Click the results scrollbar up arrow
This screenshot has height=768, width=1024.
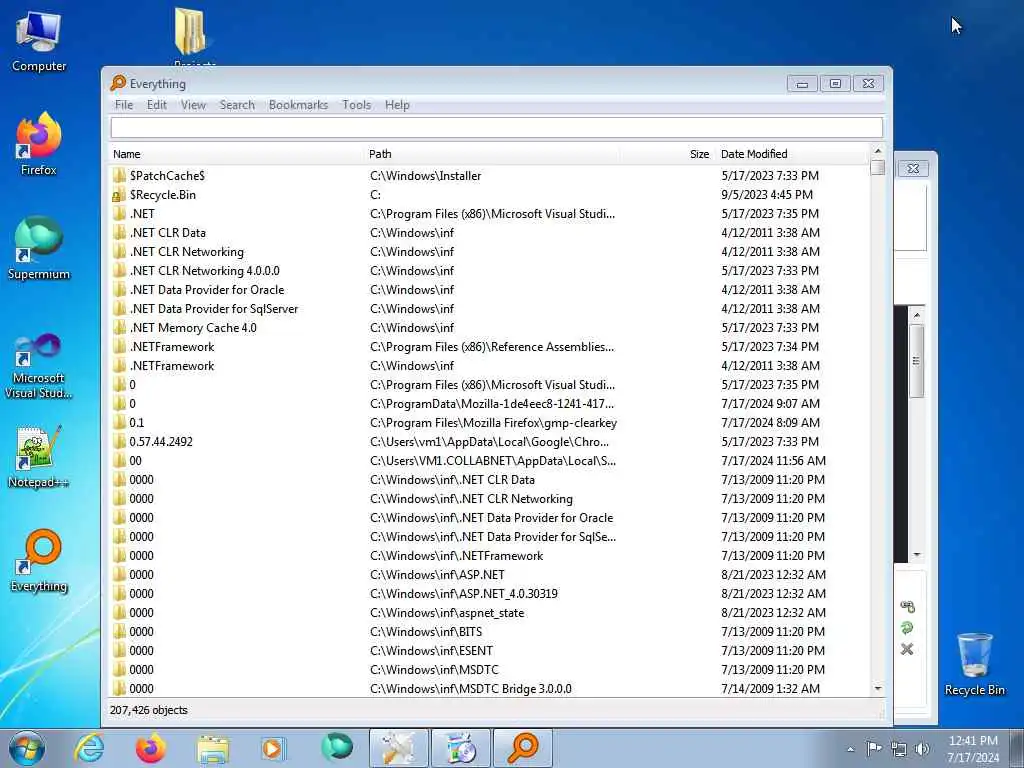click(878, 152)
